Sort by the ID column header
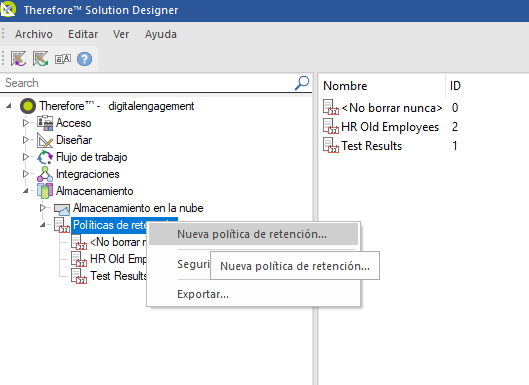The image size is (529, 385). pos(455,86)
